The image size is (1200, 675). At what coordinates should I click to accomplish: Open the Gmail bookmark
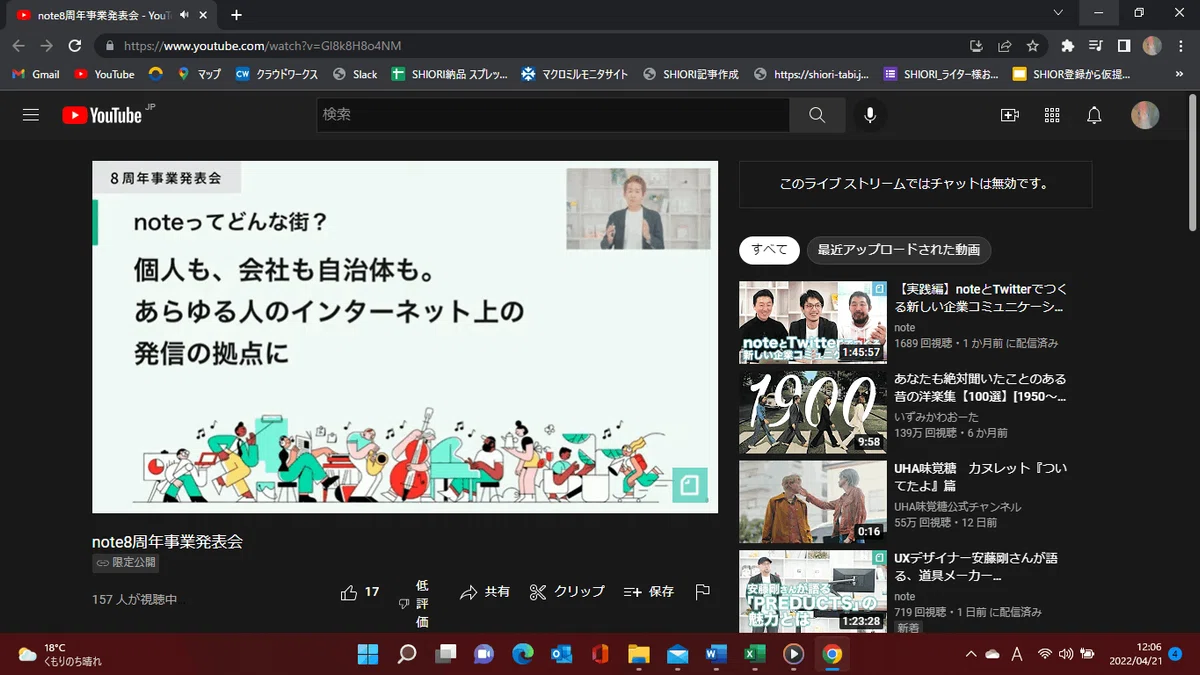click(36, 74)
